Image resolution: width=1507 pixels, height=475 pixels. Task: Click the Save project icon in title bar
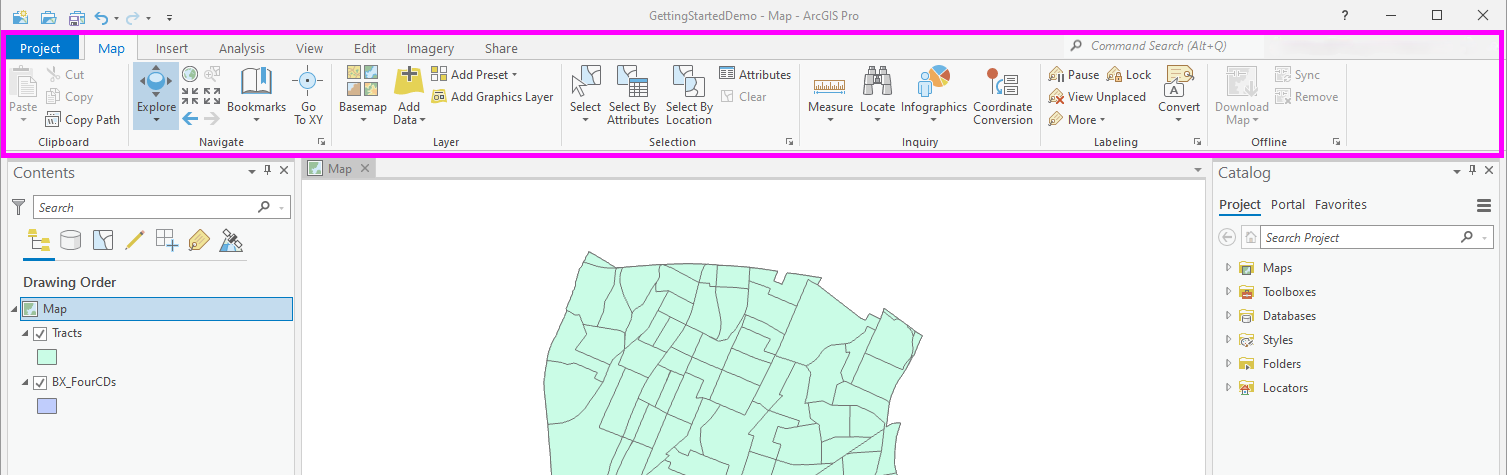[77, 17]
